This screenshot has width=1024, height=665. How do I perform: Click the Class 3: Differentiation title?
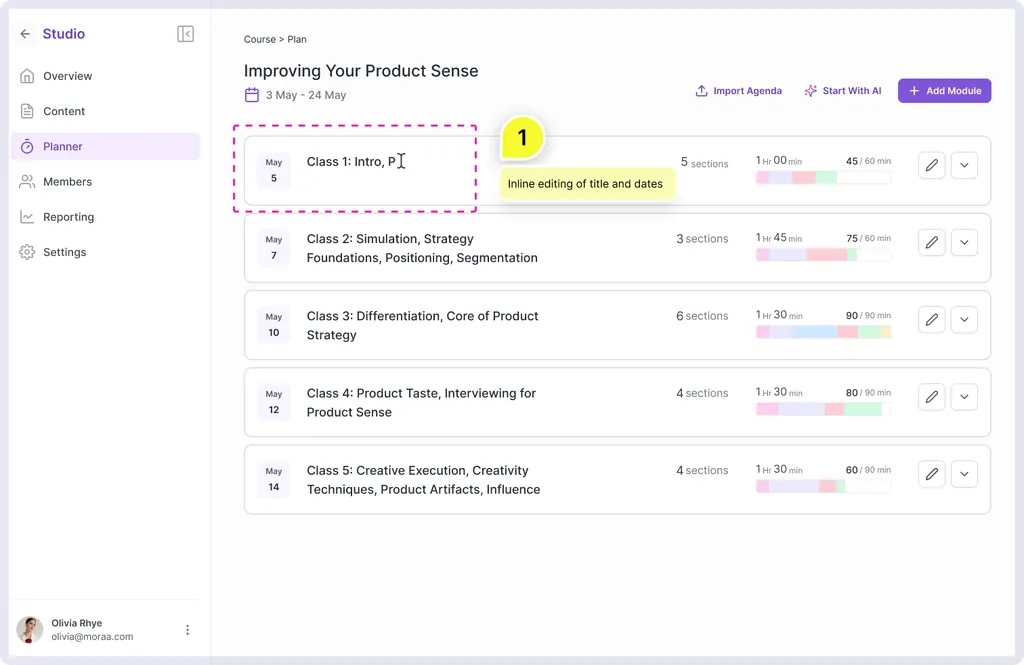[423, 325]
